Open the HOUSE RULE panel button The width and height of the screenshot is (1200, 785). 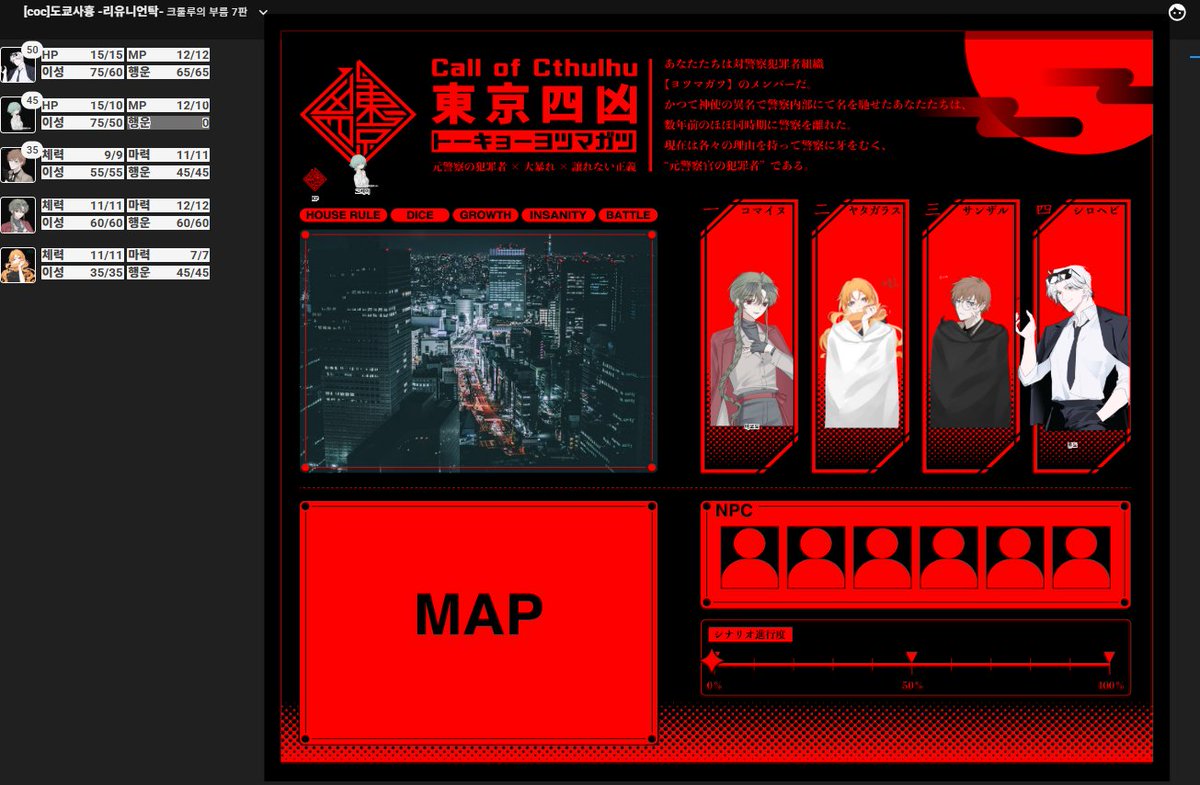click(x=343, y=215)
